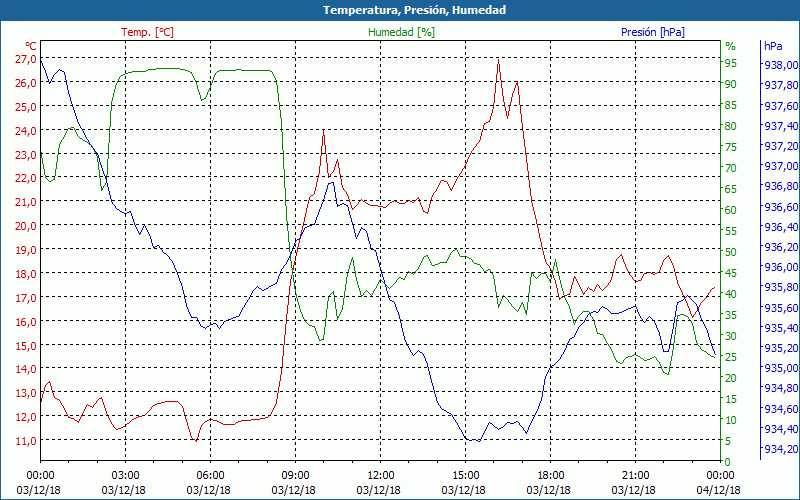Screen dimensions: 800x500
Task: Click the green '70' humidity tick label
Action: pyautogui.click(x=731, y=168)
